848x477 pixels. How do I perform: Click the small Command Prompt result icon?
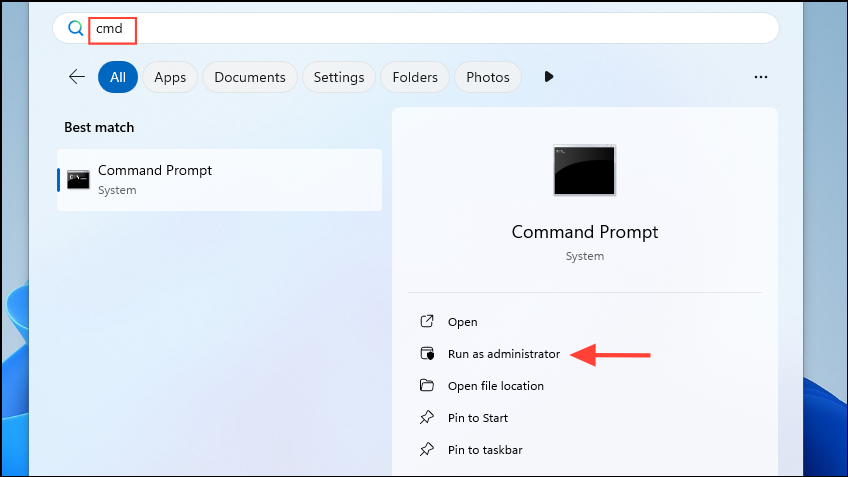pyautogui.click(x=78, y=180)
